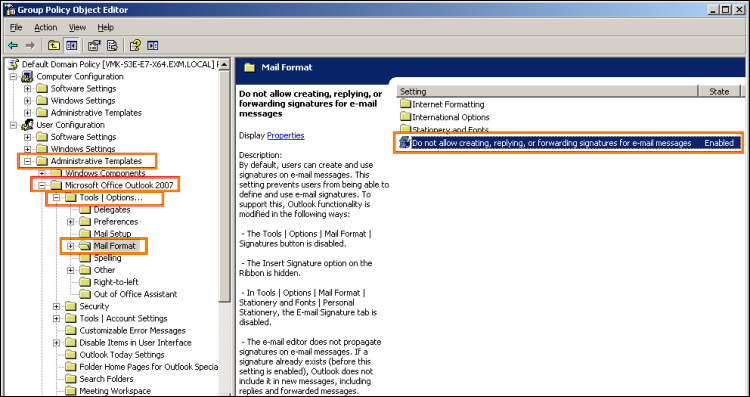Open the Help menu
Image resolution: width=750 pixels, height=397 pixels.
(106, 27)
